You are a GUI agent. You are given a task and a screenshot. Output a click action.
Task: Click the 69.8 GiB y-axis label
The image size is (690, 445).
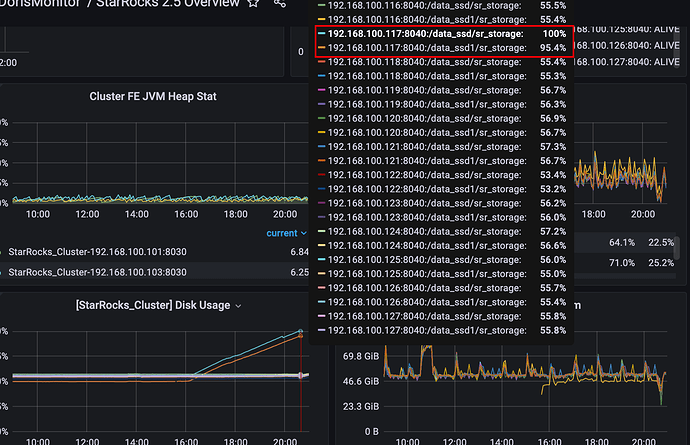coord(360,356)
